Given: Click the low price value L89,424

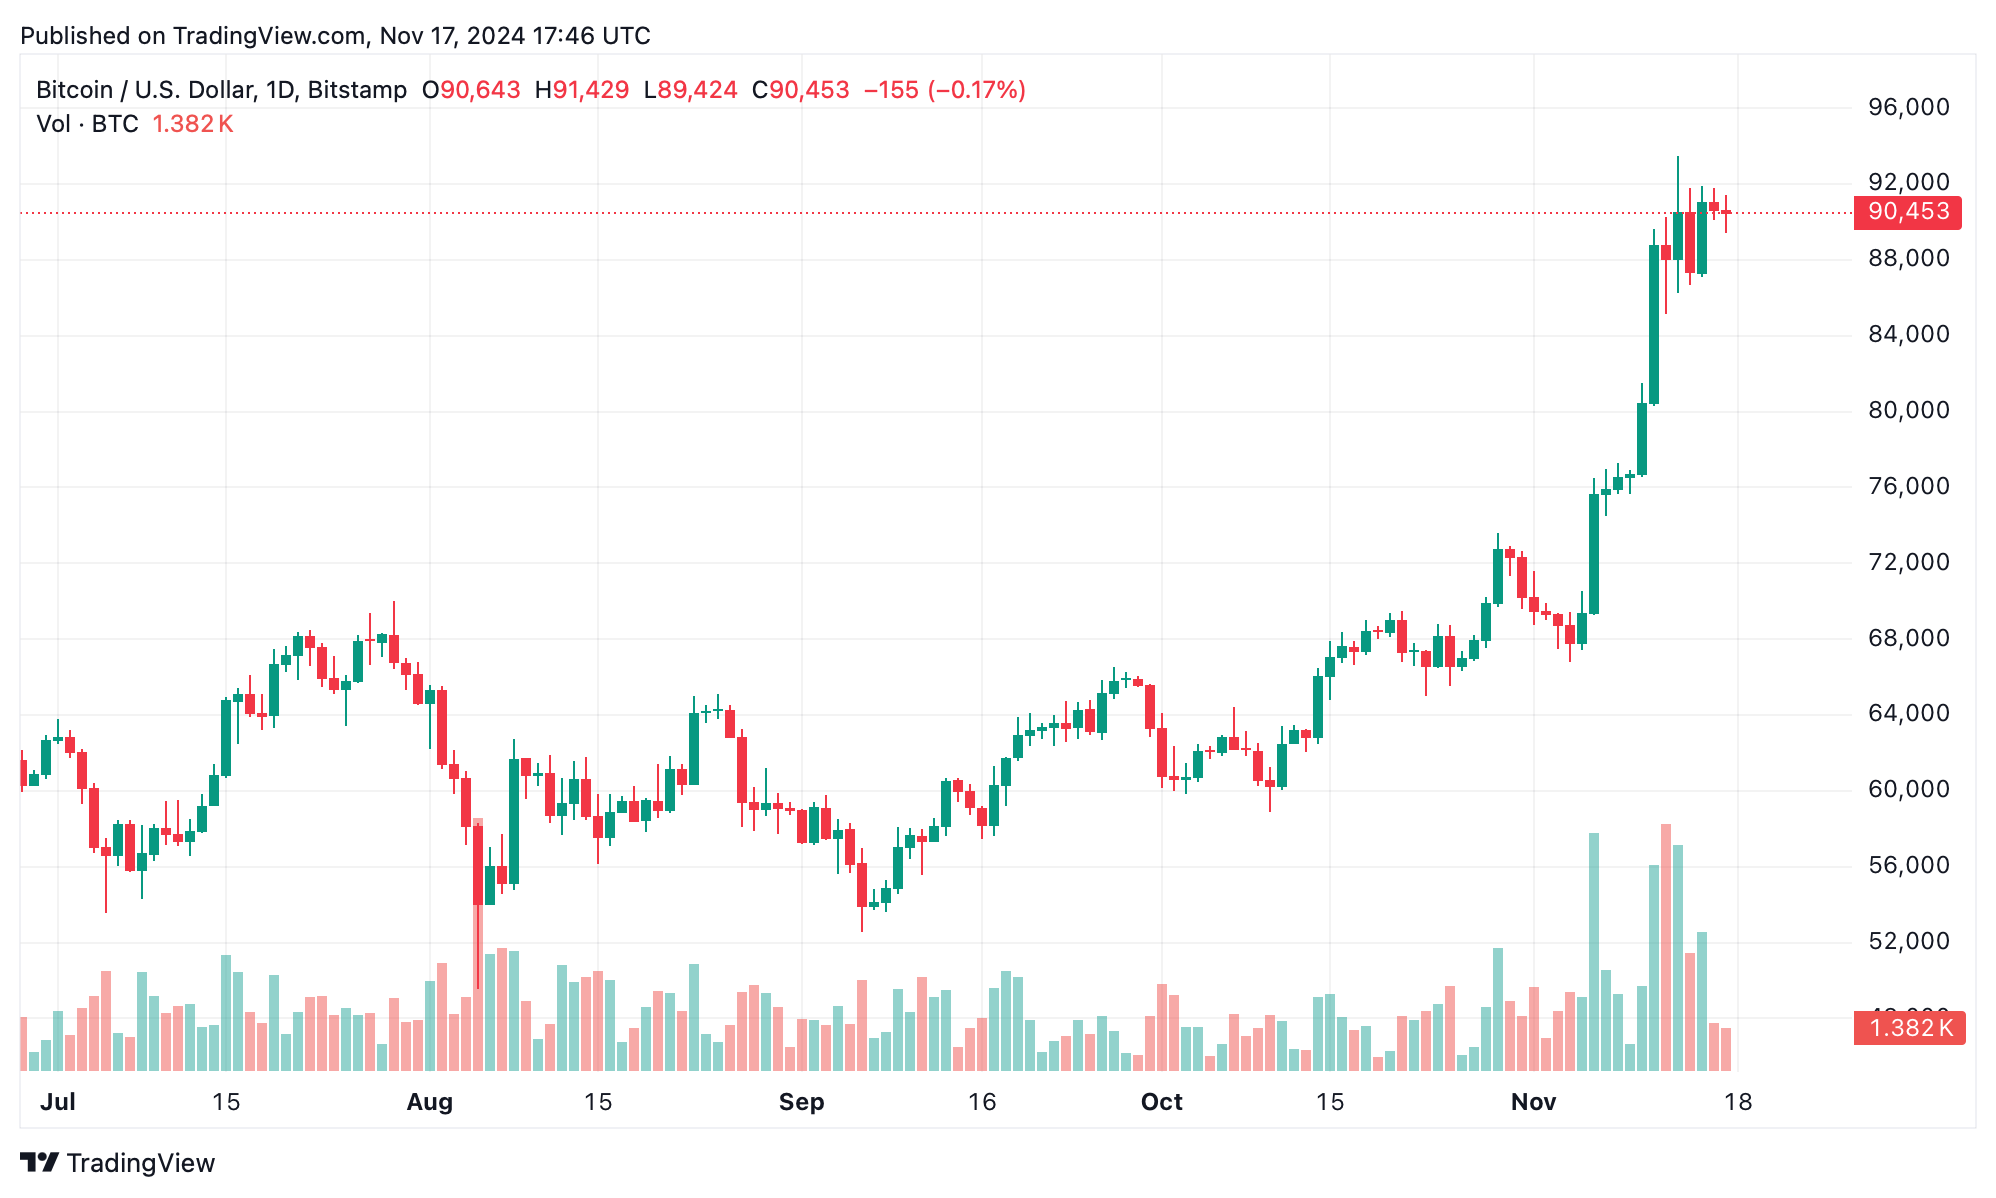Looking at the screenshot, I should click(x=690, y=90).
